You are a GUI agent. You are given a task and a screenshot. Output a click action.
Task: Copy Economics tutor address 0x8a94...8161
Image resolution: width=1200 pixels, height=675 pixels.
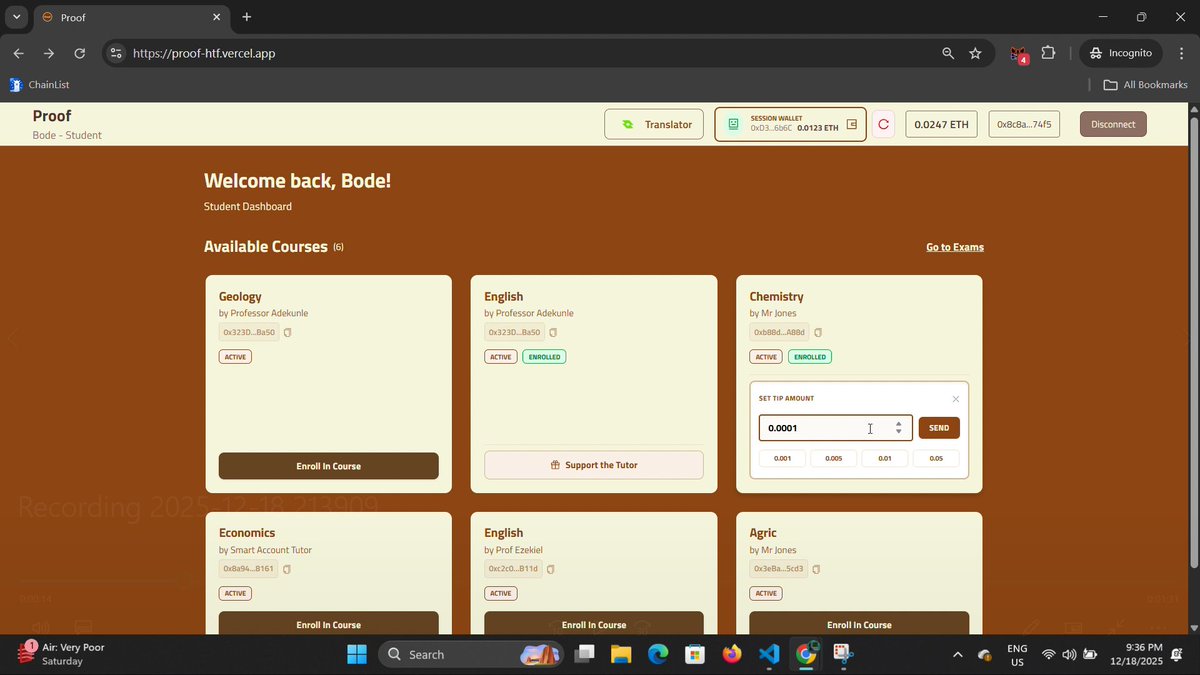(x=287, y=570)
